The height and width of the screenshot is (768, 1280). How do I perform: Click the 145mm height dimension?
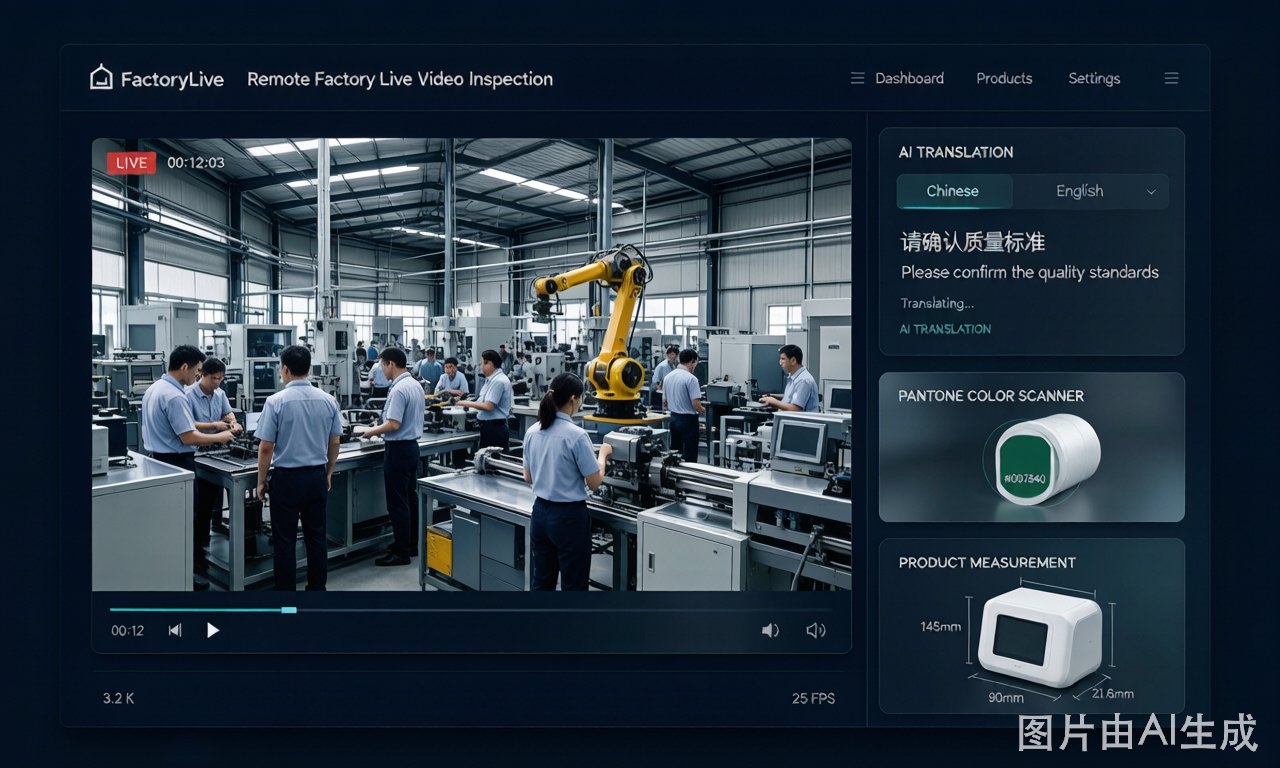tap(940, 627)
